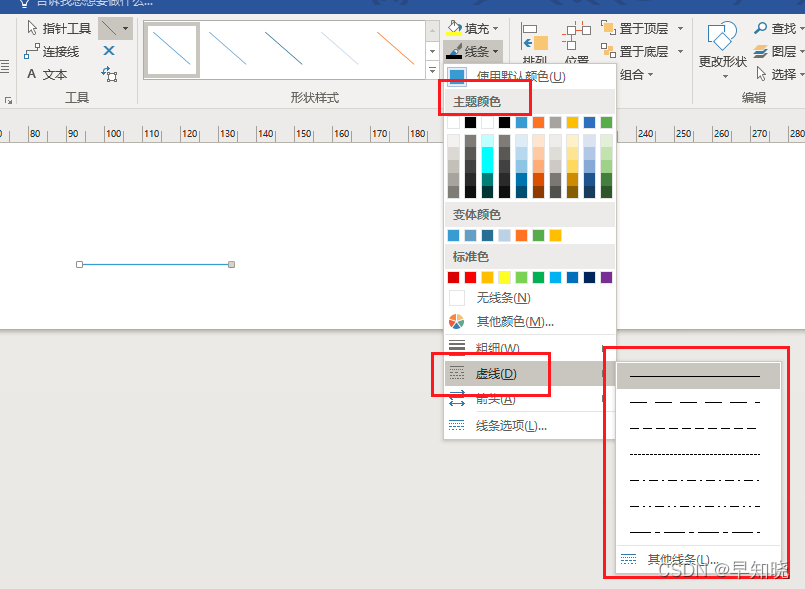Click the Position (位置) icon

[576, 43]
